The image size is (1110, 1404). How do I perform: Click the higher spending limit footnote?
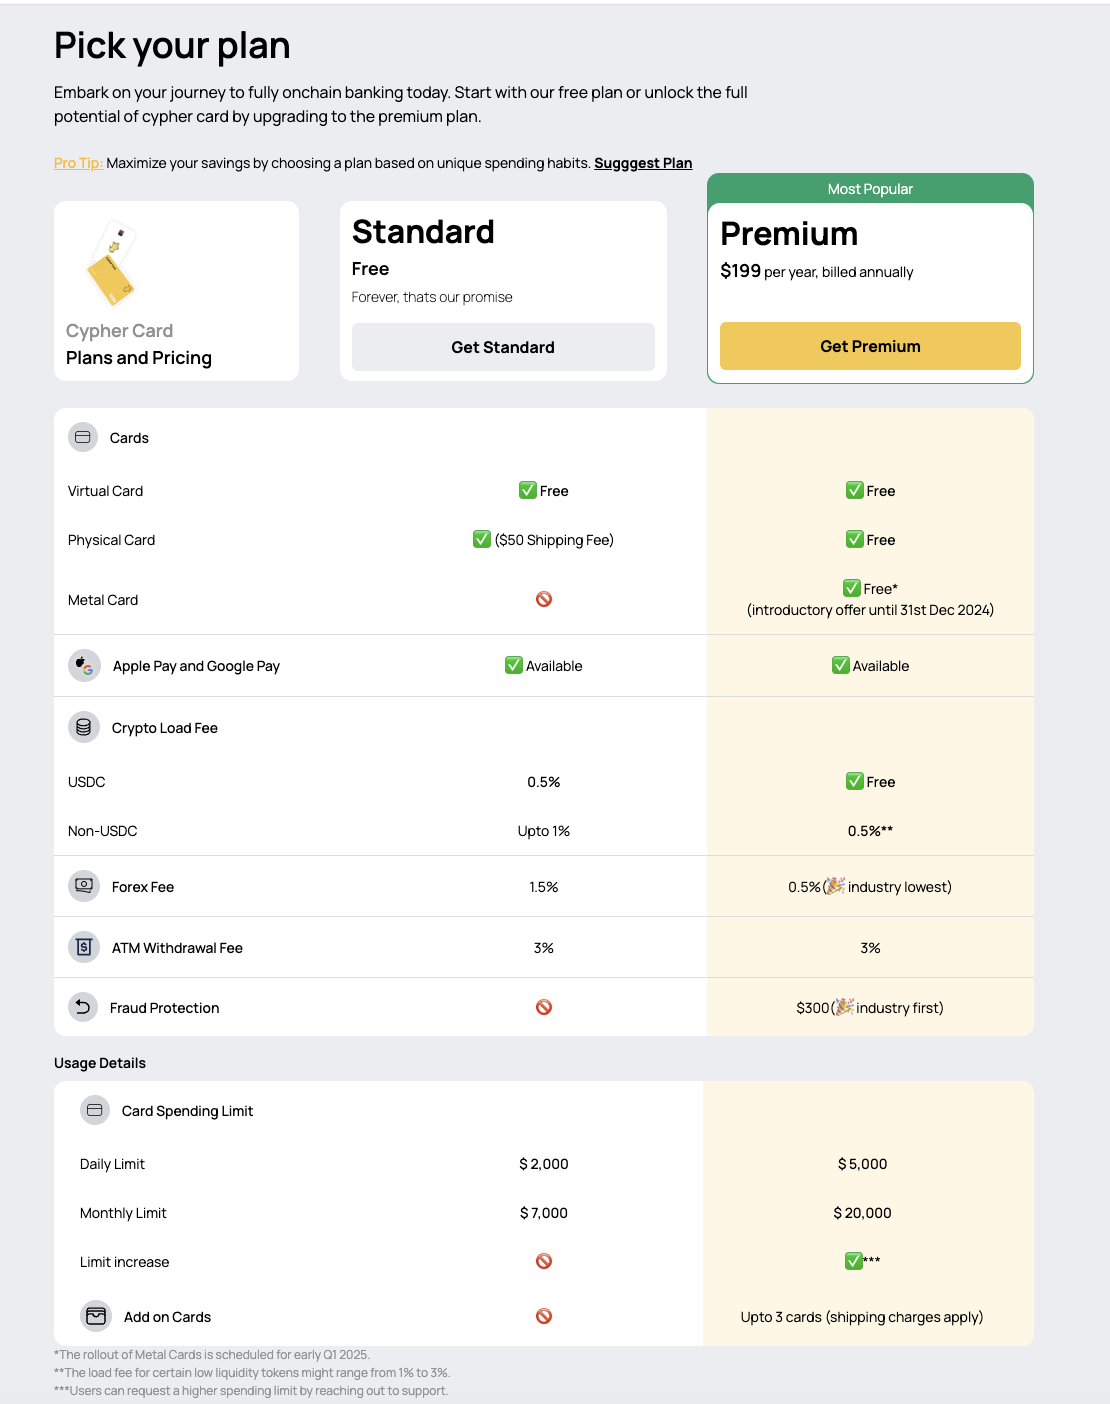pyautogui.click(x=251, y=1391)
